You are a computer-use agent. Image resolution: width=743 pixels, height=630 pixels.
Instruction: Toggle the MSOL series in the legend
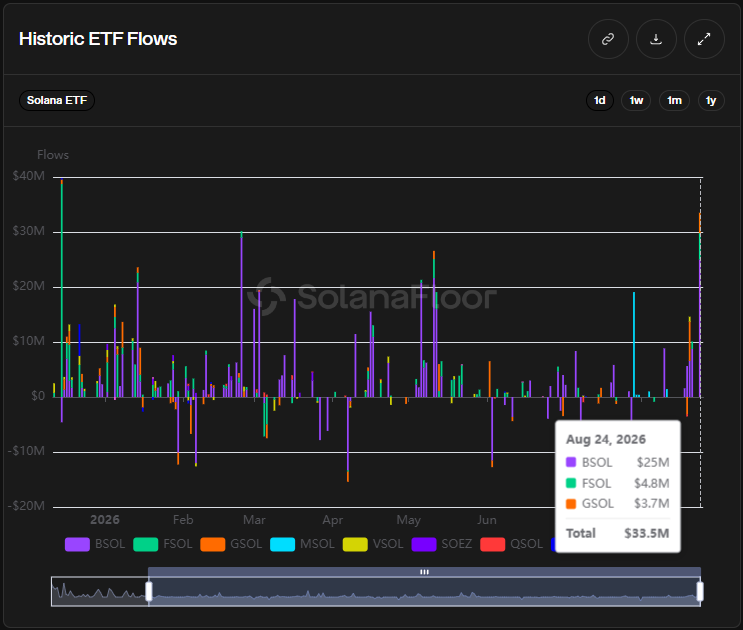point(302,544)
